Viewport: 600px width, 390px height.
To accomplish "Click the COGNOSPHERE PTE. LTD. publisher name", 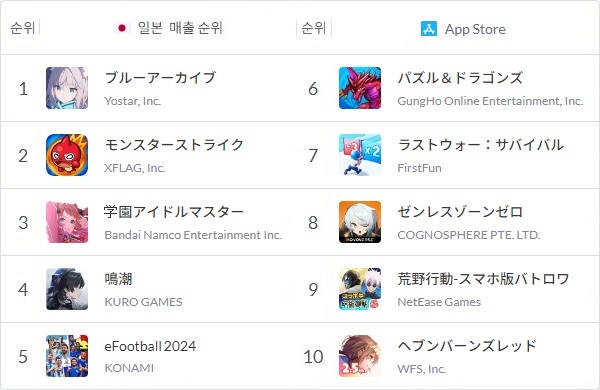I will point(469,235).
